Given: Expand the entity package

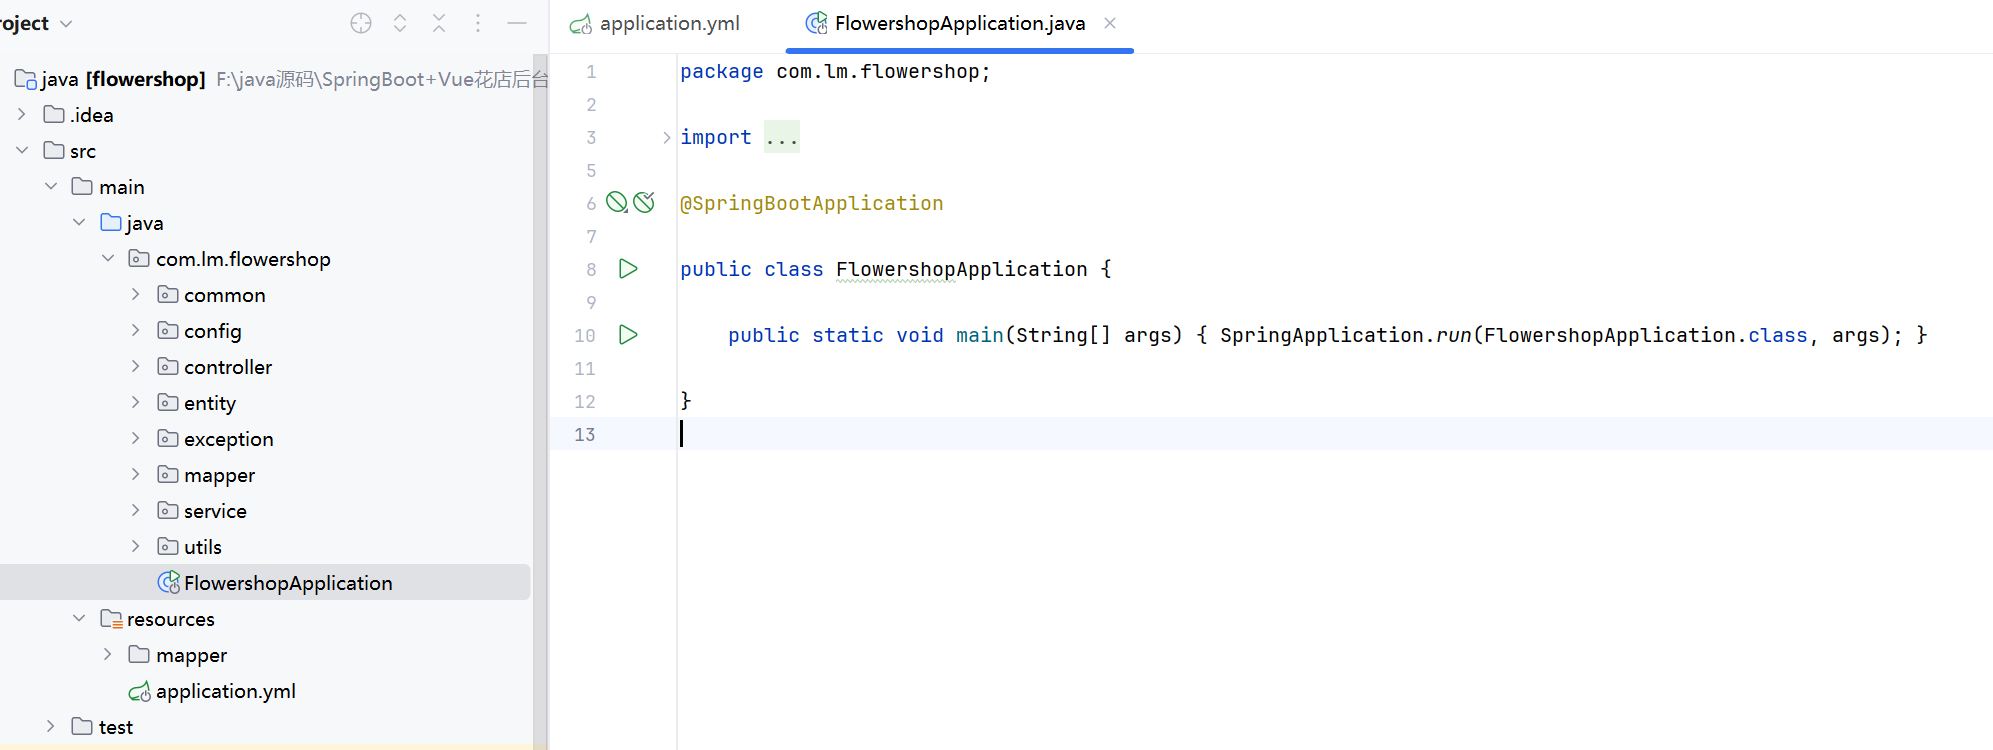Looking at the screenshot, I should (136, 402).
